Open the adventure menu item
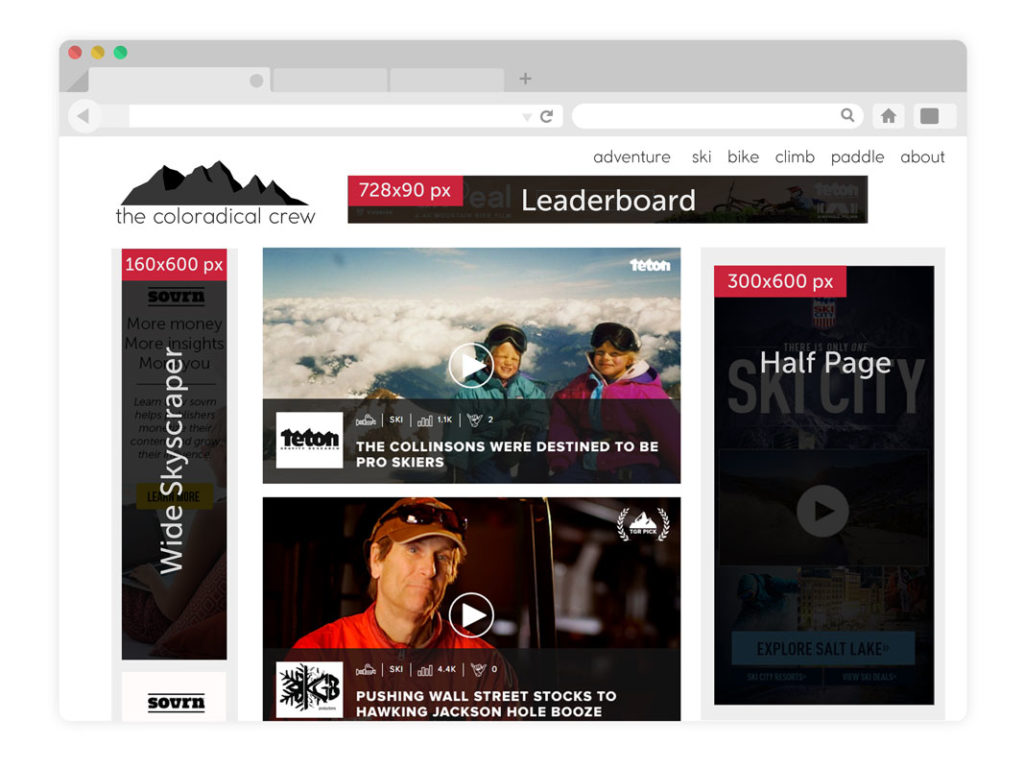The width and height of the screenshot is (1024, 768). 631,157
